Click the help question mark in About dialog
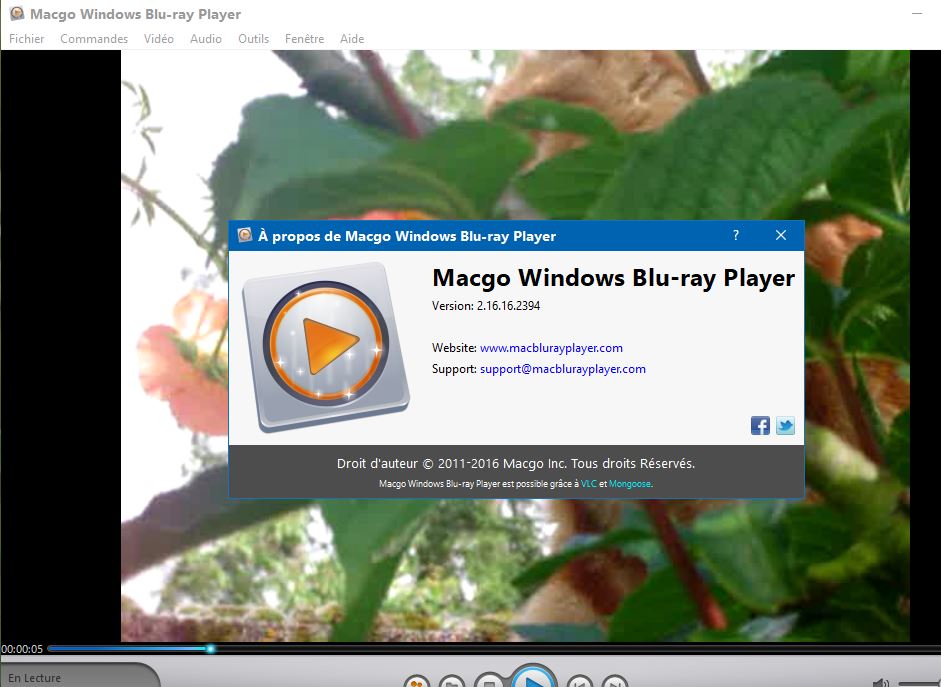 tap(735, 235)
